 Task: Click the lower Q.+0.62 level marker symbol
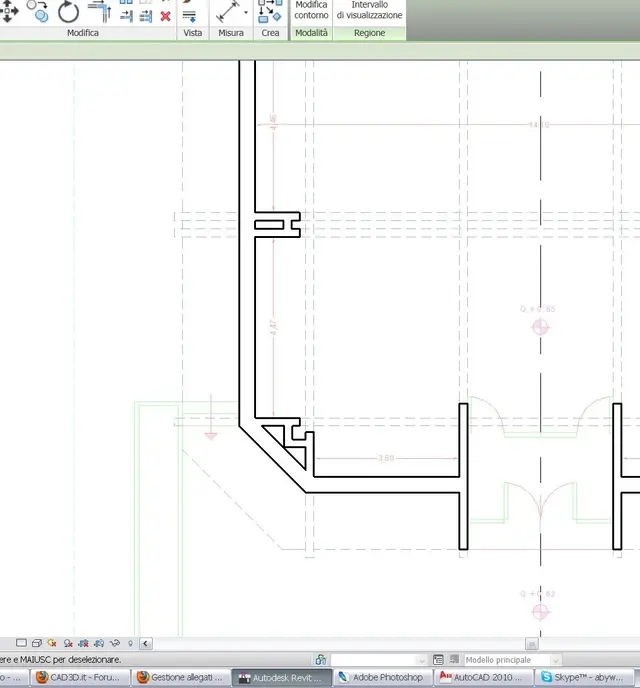[540, 612]
